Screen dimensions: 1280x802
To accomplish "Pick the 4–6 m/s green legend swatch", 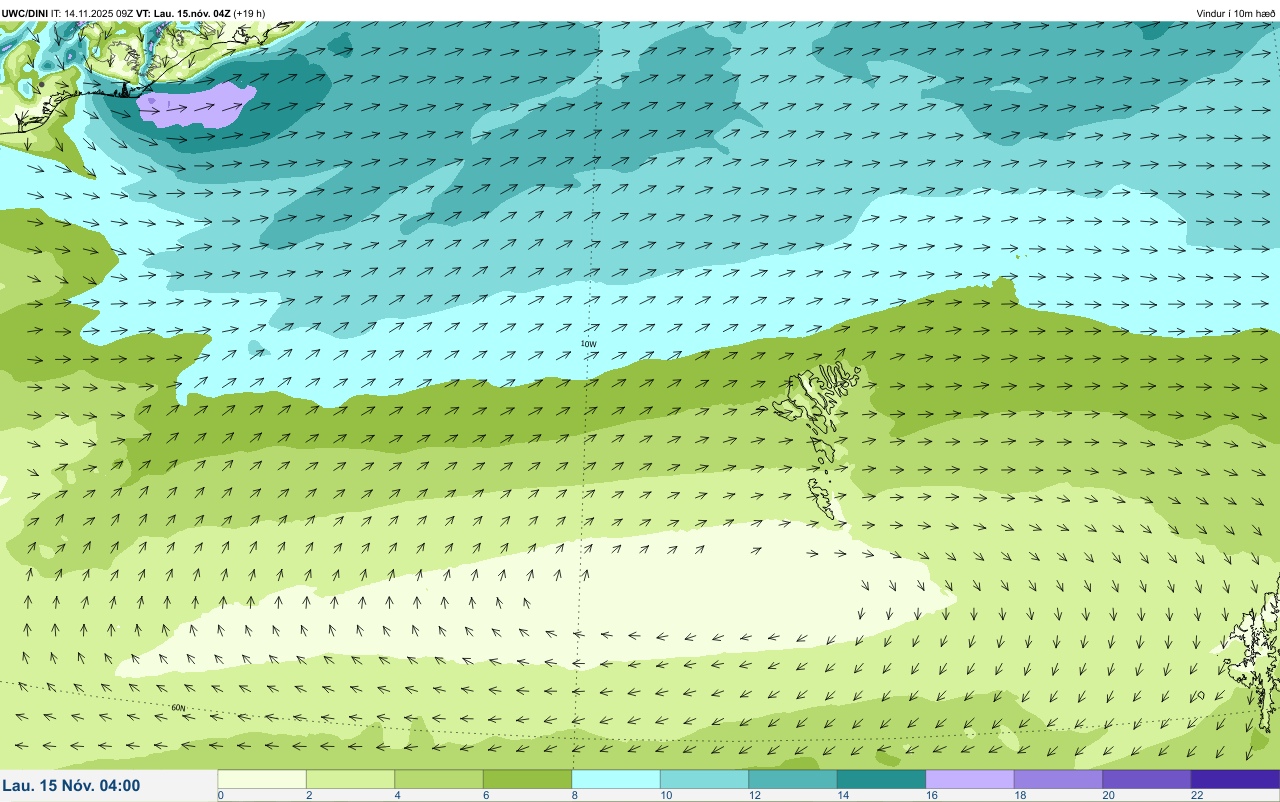I will 439,779.
